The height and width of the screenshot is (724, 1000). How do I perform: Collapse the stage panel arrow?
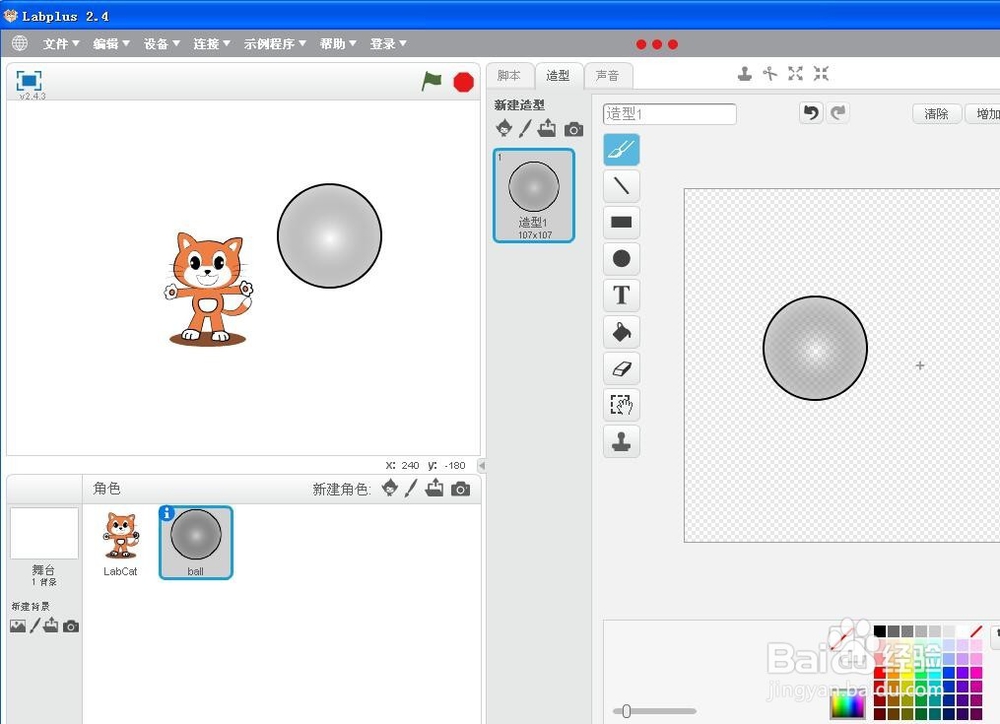(x=482, y=465)
